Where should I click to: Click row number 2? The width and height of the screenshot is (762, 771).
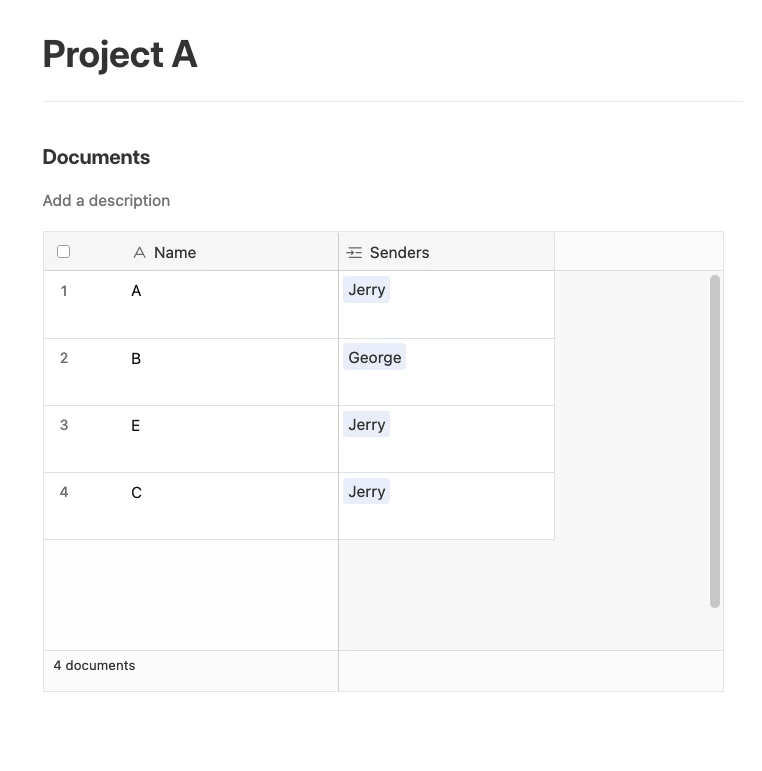[64, 358]
